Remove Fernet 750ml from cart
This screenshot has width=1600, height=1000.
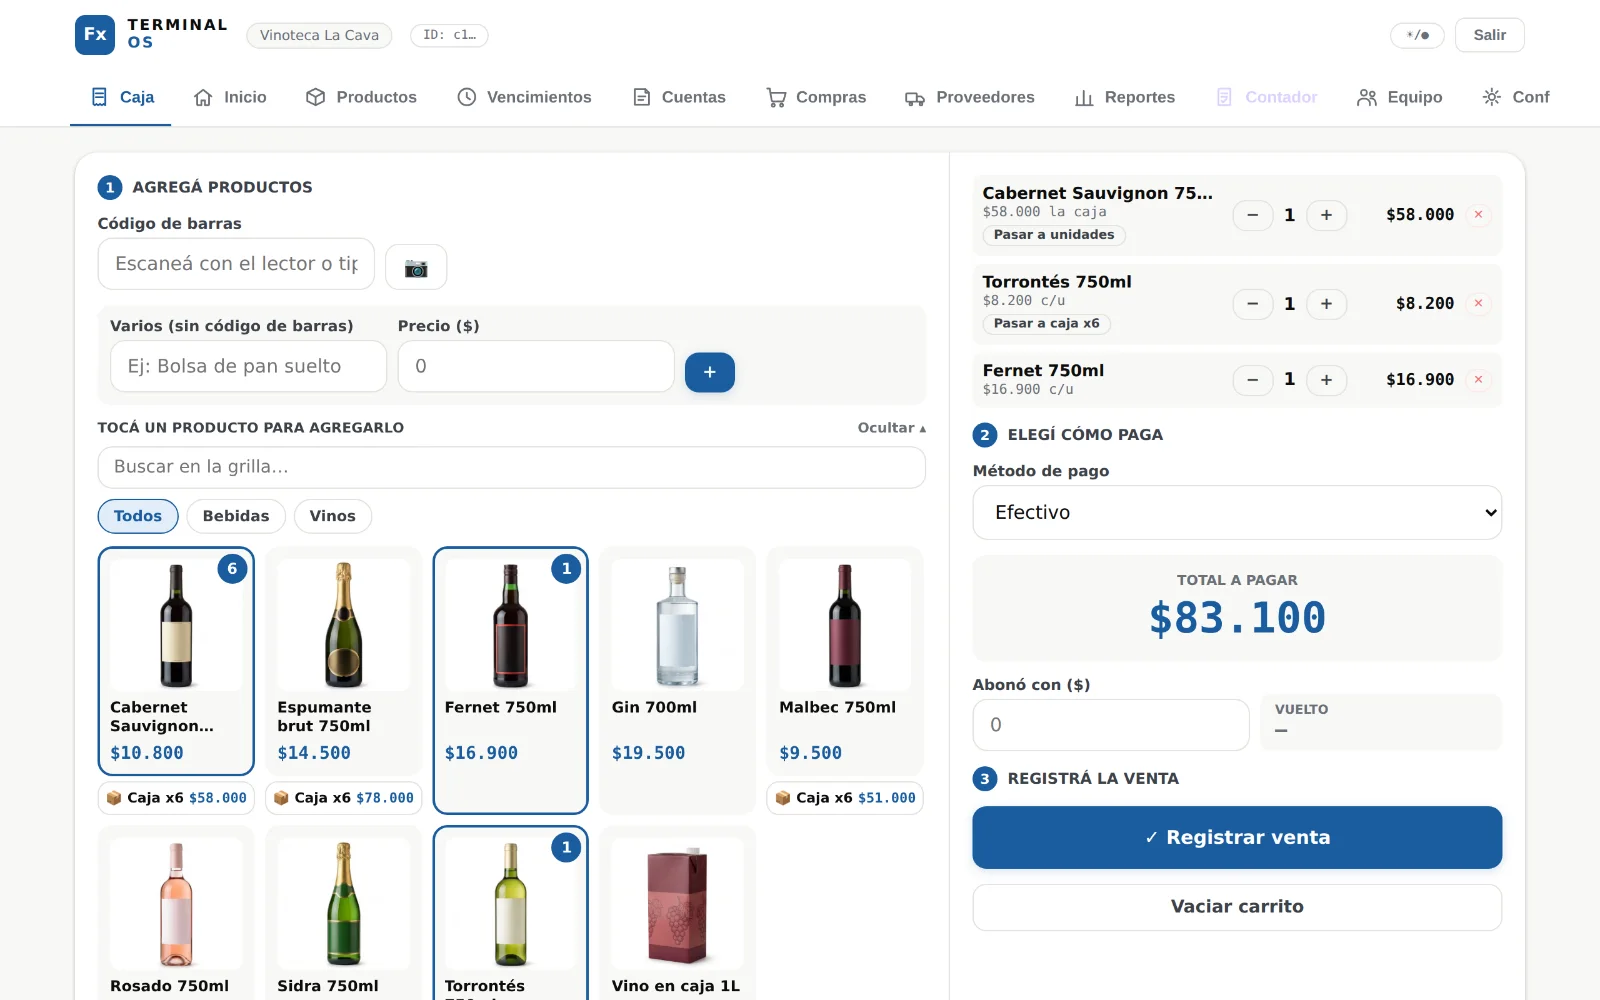1478,380
